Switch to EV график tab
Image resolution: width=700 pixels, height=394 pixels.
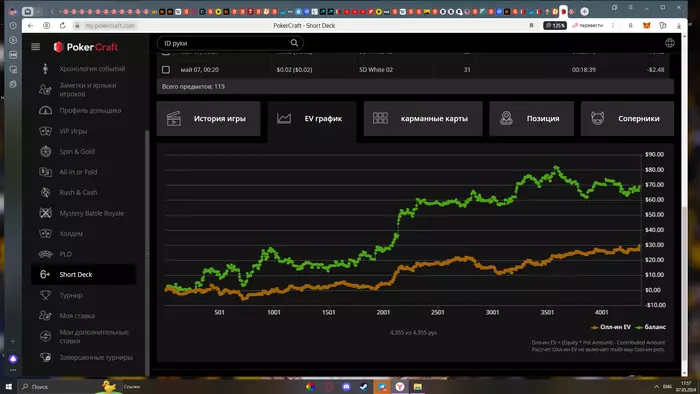(312, 119)
